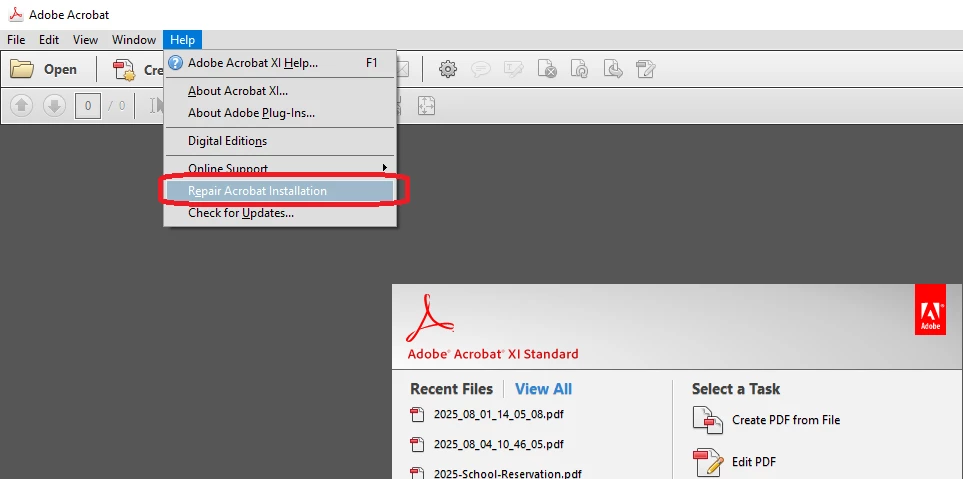Click the Select a Task heading
This screenshot has height=479, width=963.
[x=736, y=389]
